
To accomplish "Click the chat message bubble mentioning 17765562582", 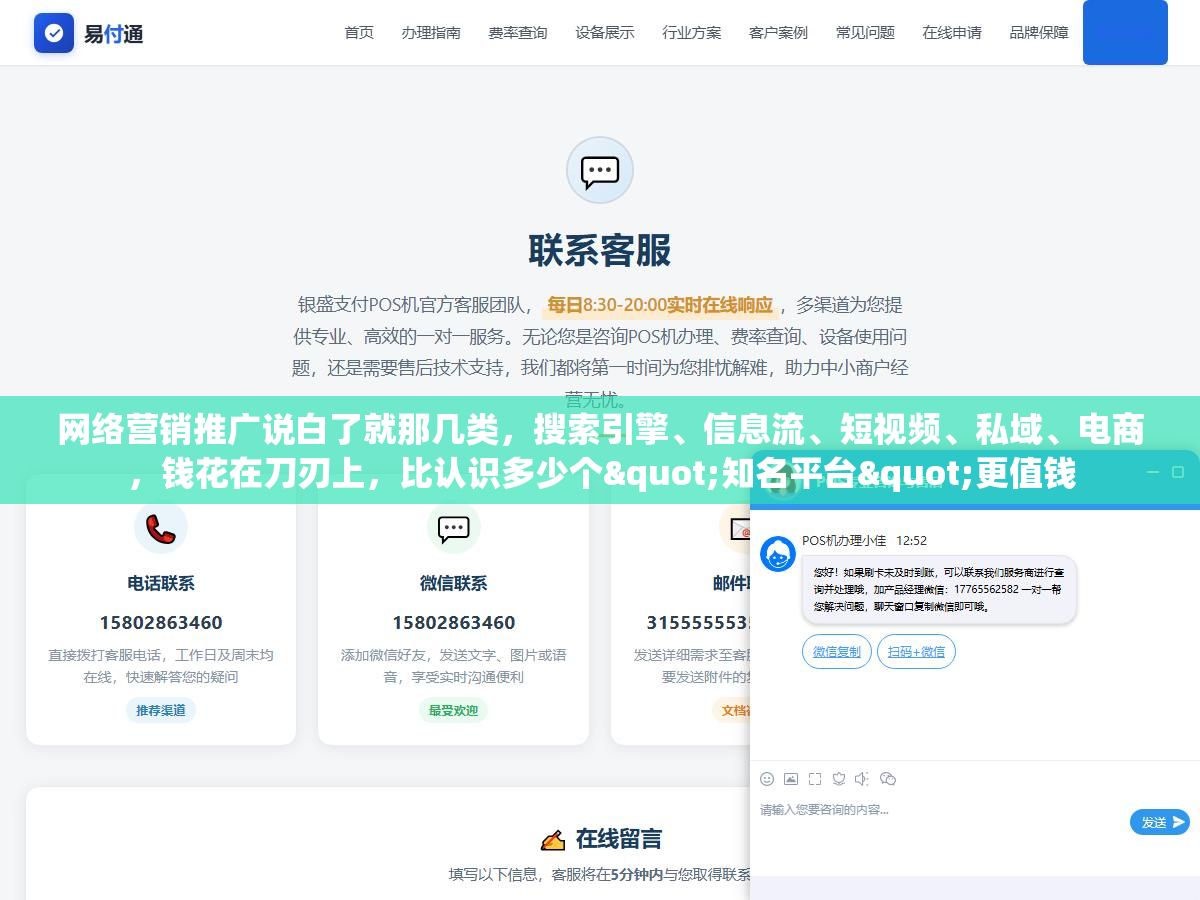I will pyautogui.click(x=938, y=589).
